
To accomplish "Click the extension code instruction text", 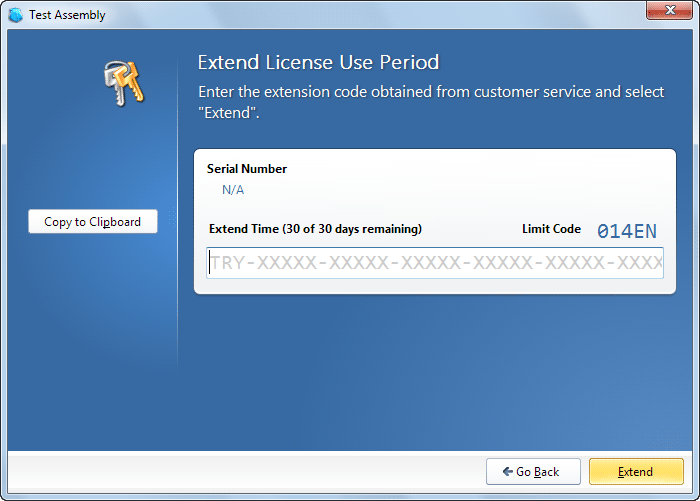I will 431,102.
